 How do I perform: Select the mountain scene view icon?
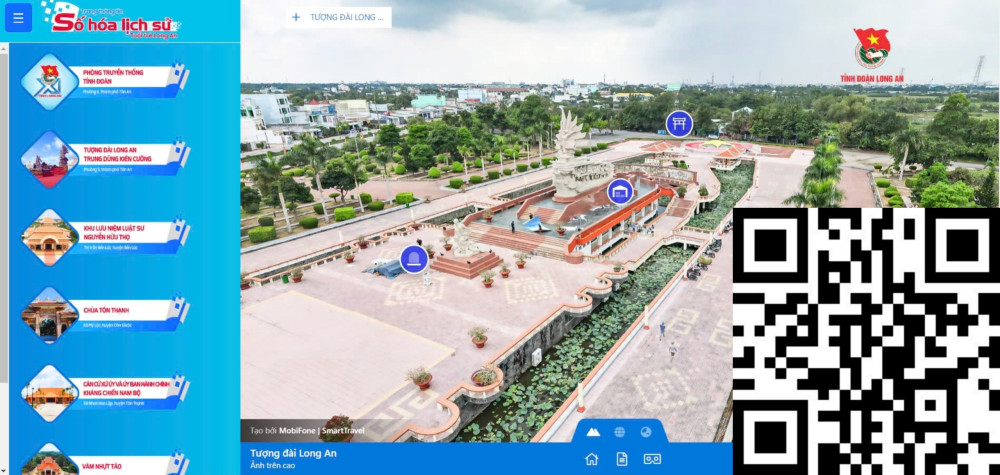[x=593, y=432]
